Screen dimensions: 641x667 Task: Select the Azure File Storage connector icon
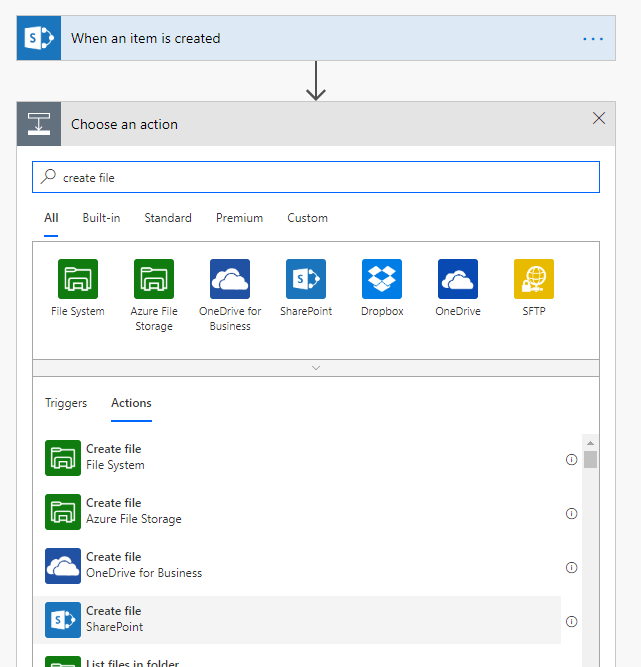pos(154,279)
